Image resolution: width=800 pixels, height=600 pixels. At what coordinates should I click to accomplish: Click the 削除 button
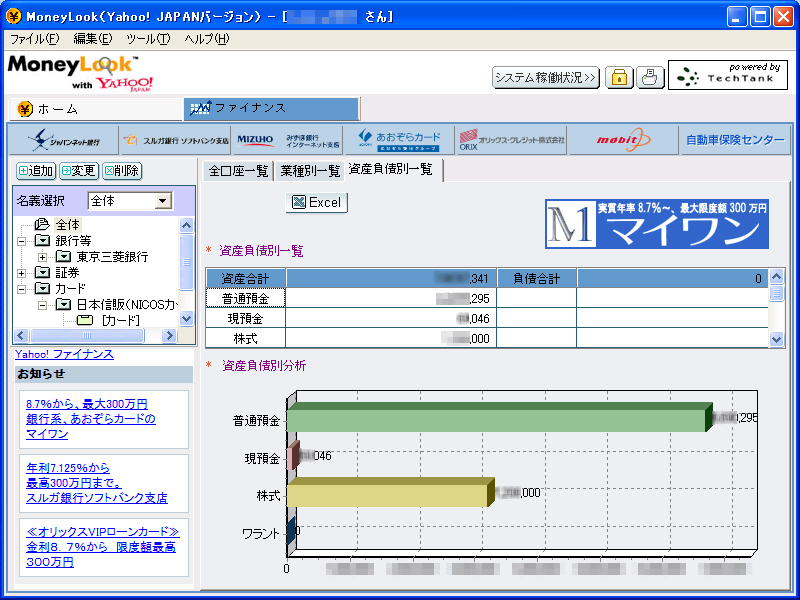(x=122, y=171)
